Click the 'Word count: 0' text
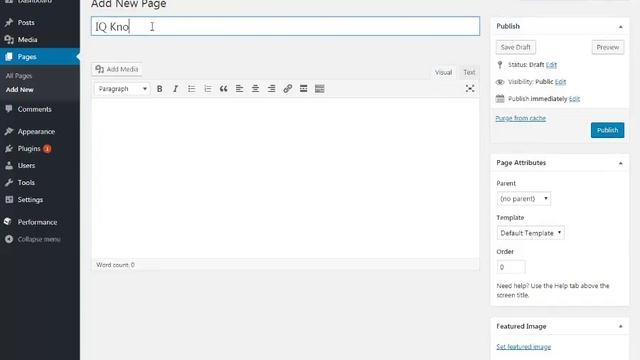This screenshot has height=360, width=640. point(116,265)
